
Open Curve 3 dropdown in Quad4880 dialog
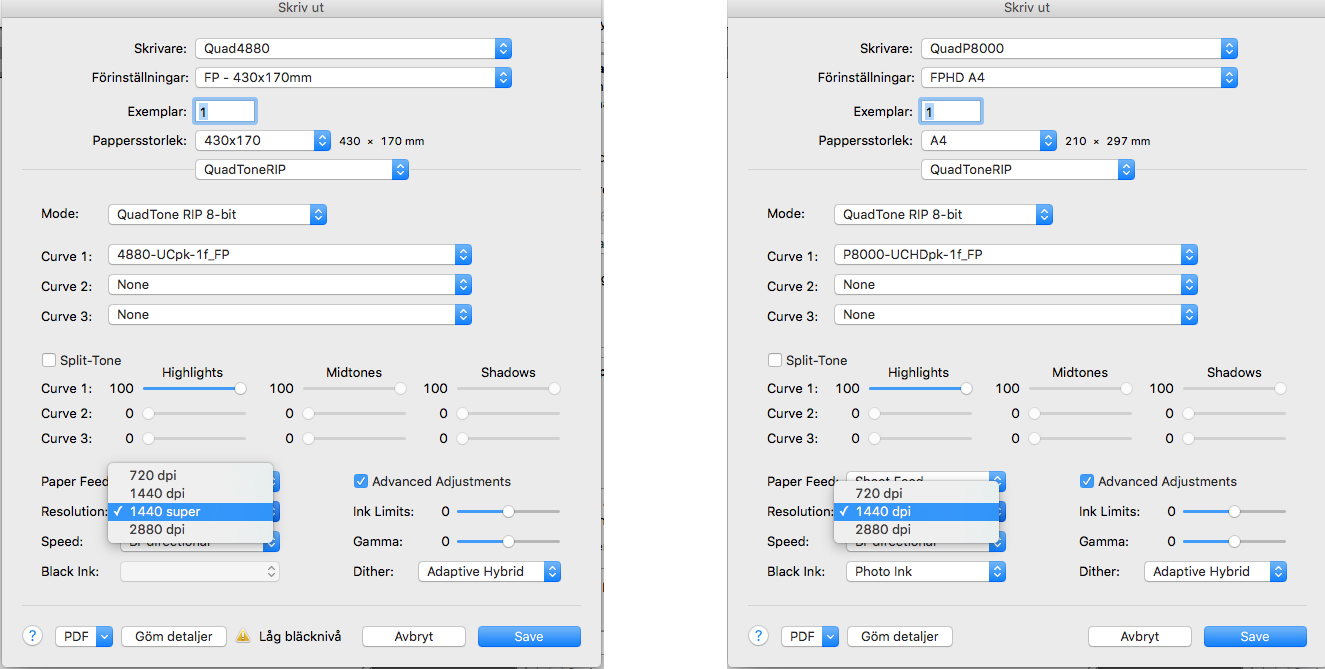tap(289, 315)
